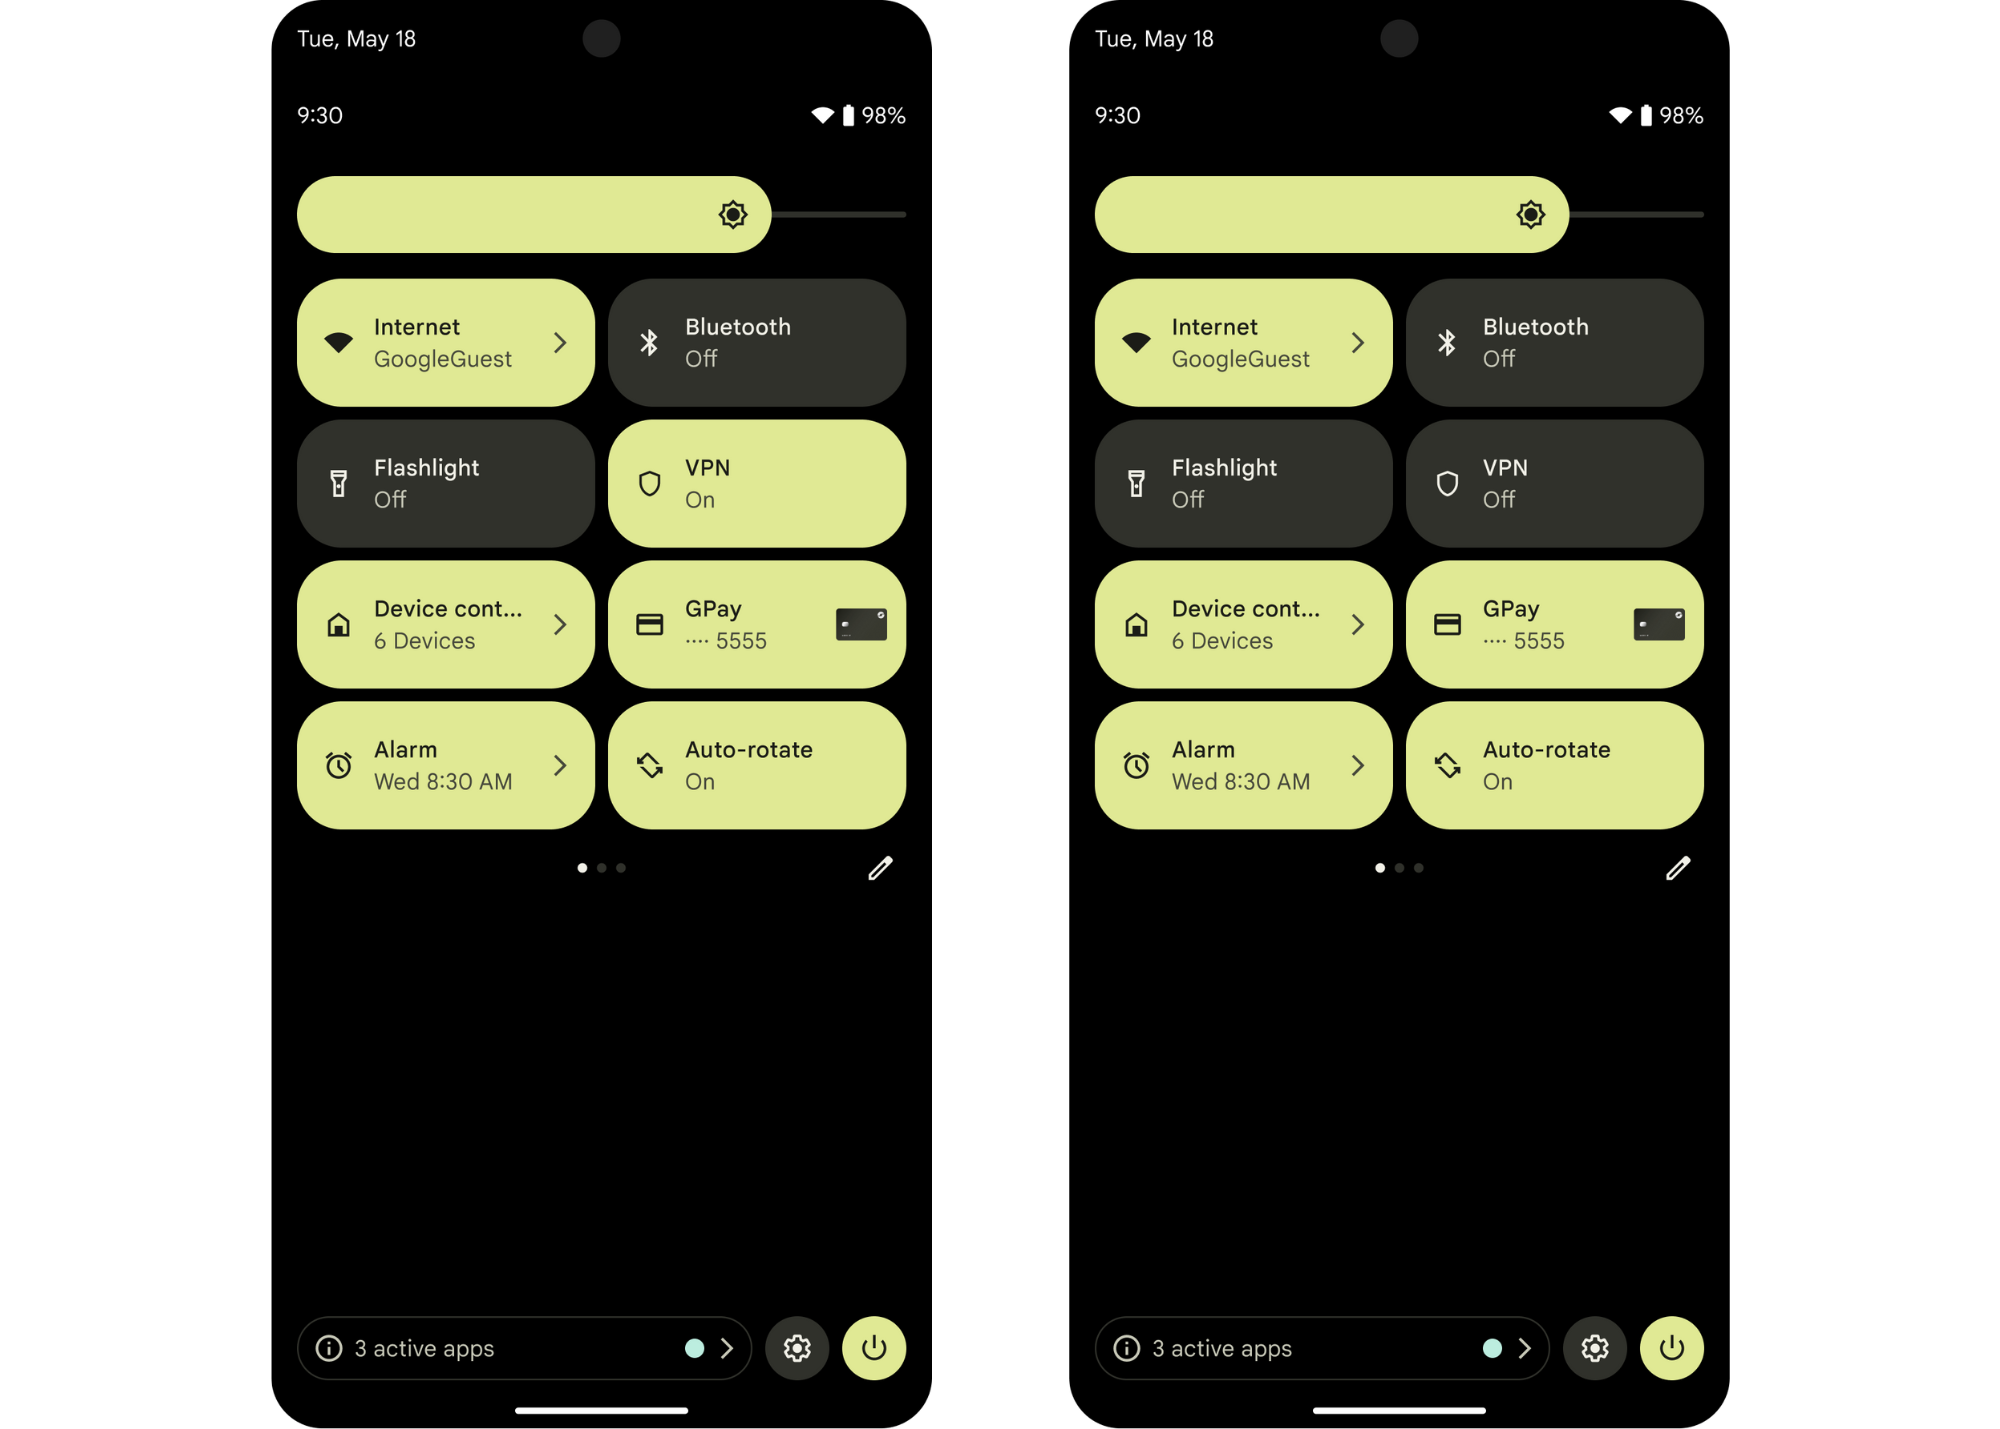Screen dimensions: 2000x1429
Task: Open quick settings edit pencil menu
Action: (879, 866)
